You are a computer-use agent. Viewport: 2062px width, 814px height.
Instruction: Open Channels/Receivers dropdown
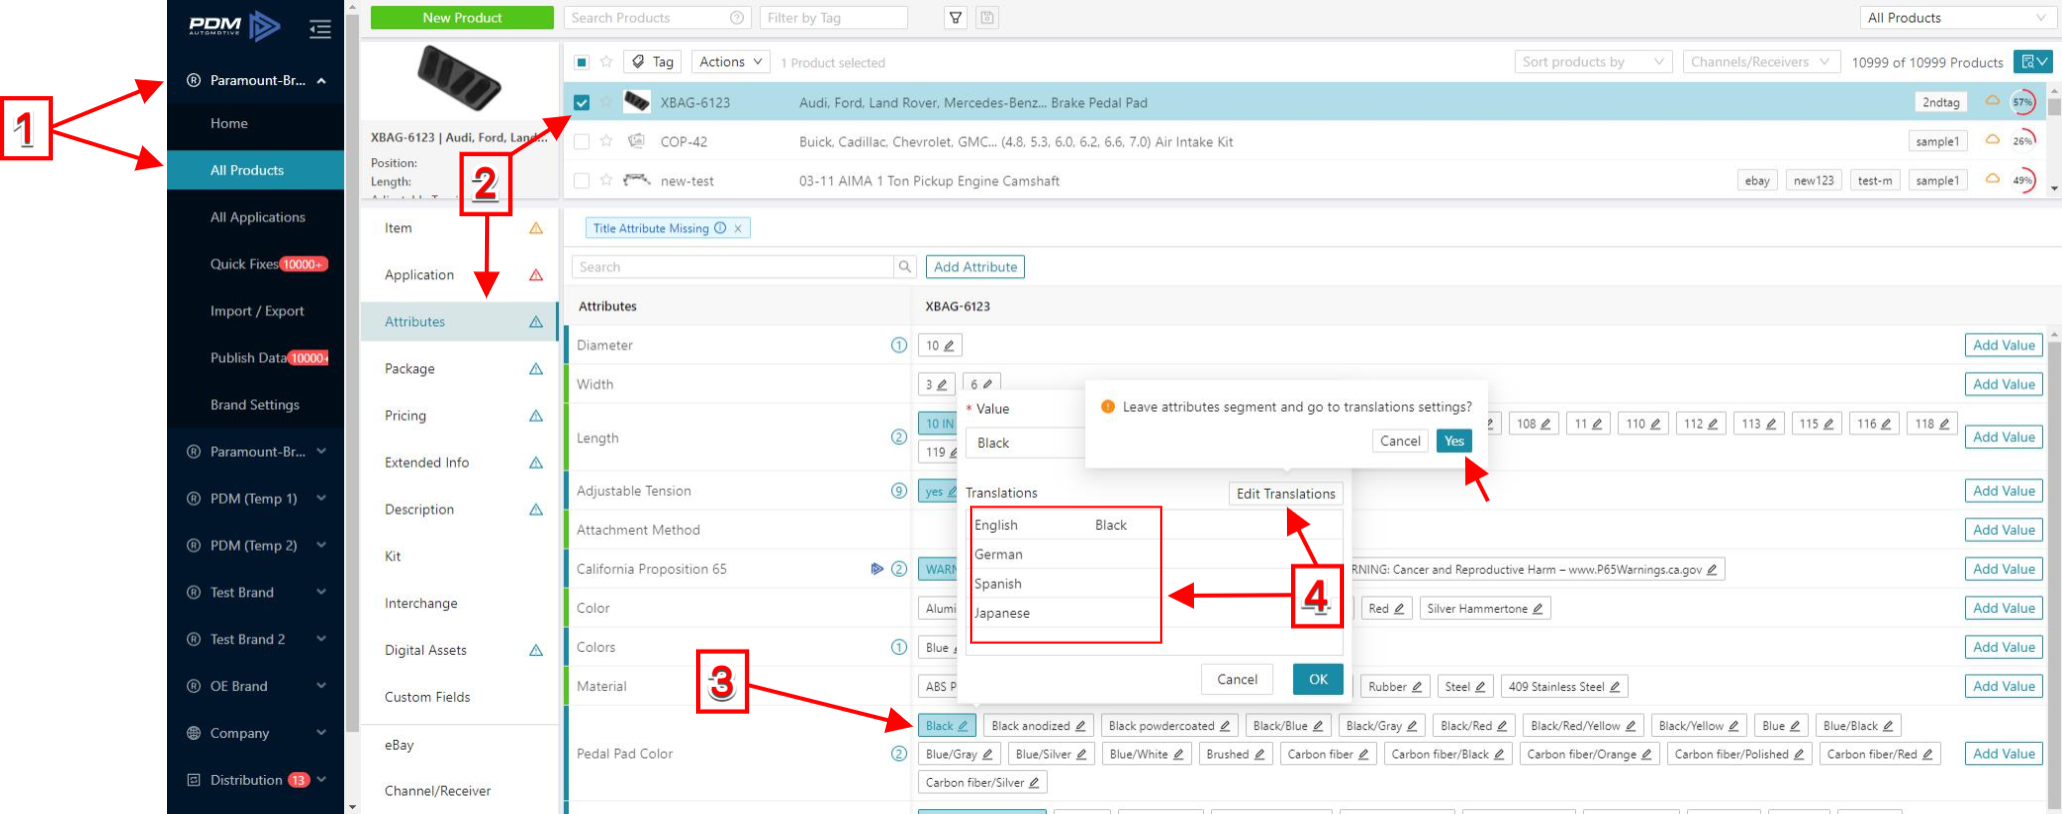(1761, 62)
